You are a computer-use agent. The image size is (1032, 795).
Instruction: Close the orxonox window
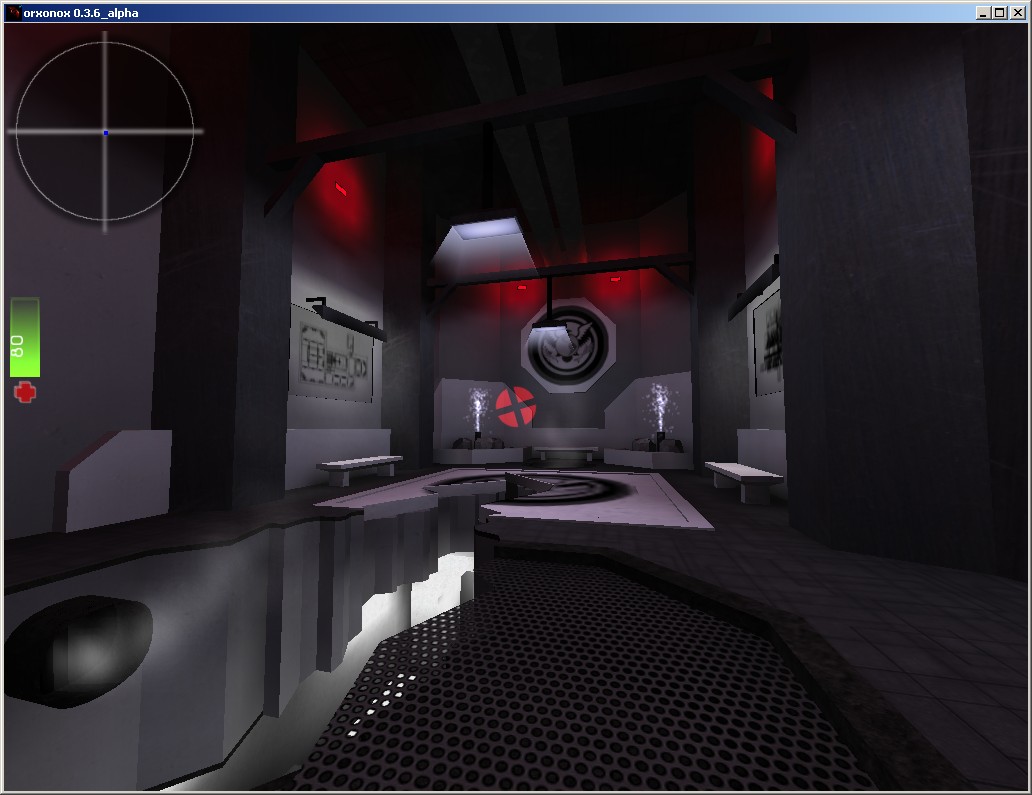click(1018, 13)
